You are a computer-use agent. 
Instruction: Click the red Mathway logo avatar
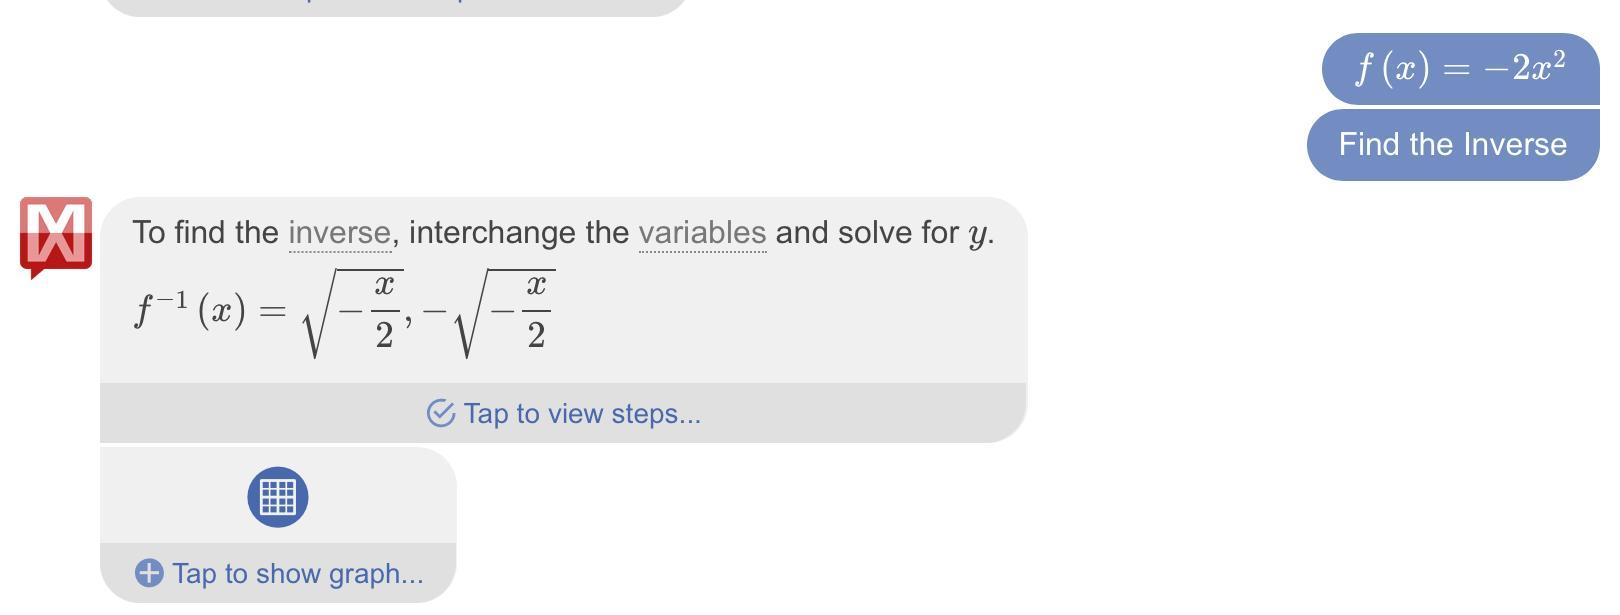56,237
